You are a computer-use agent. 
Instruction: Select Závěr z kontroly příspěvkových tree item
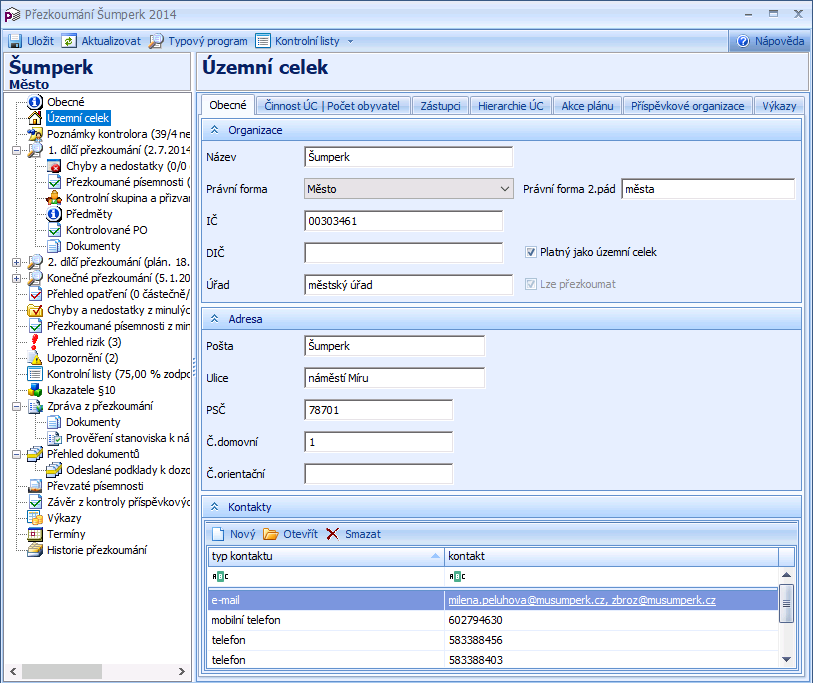tap(118, 502)
